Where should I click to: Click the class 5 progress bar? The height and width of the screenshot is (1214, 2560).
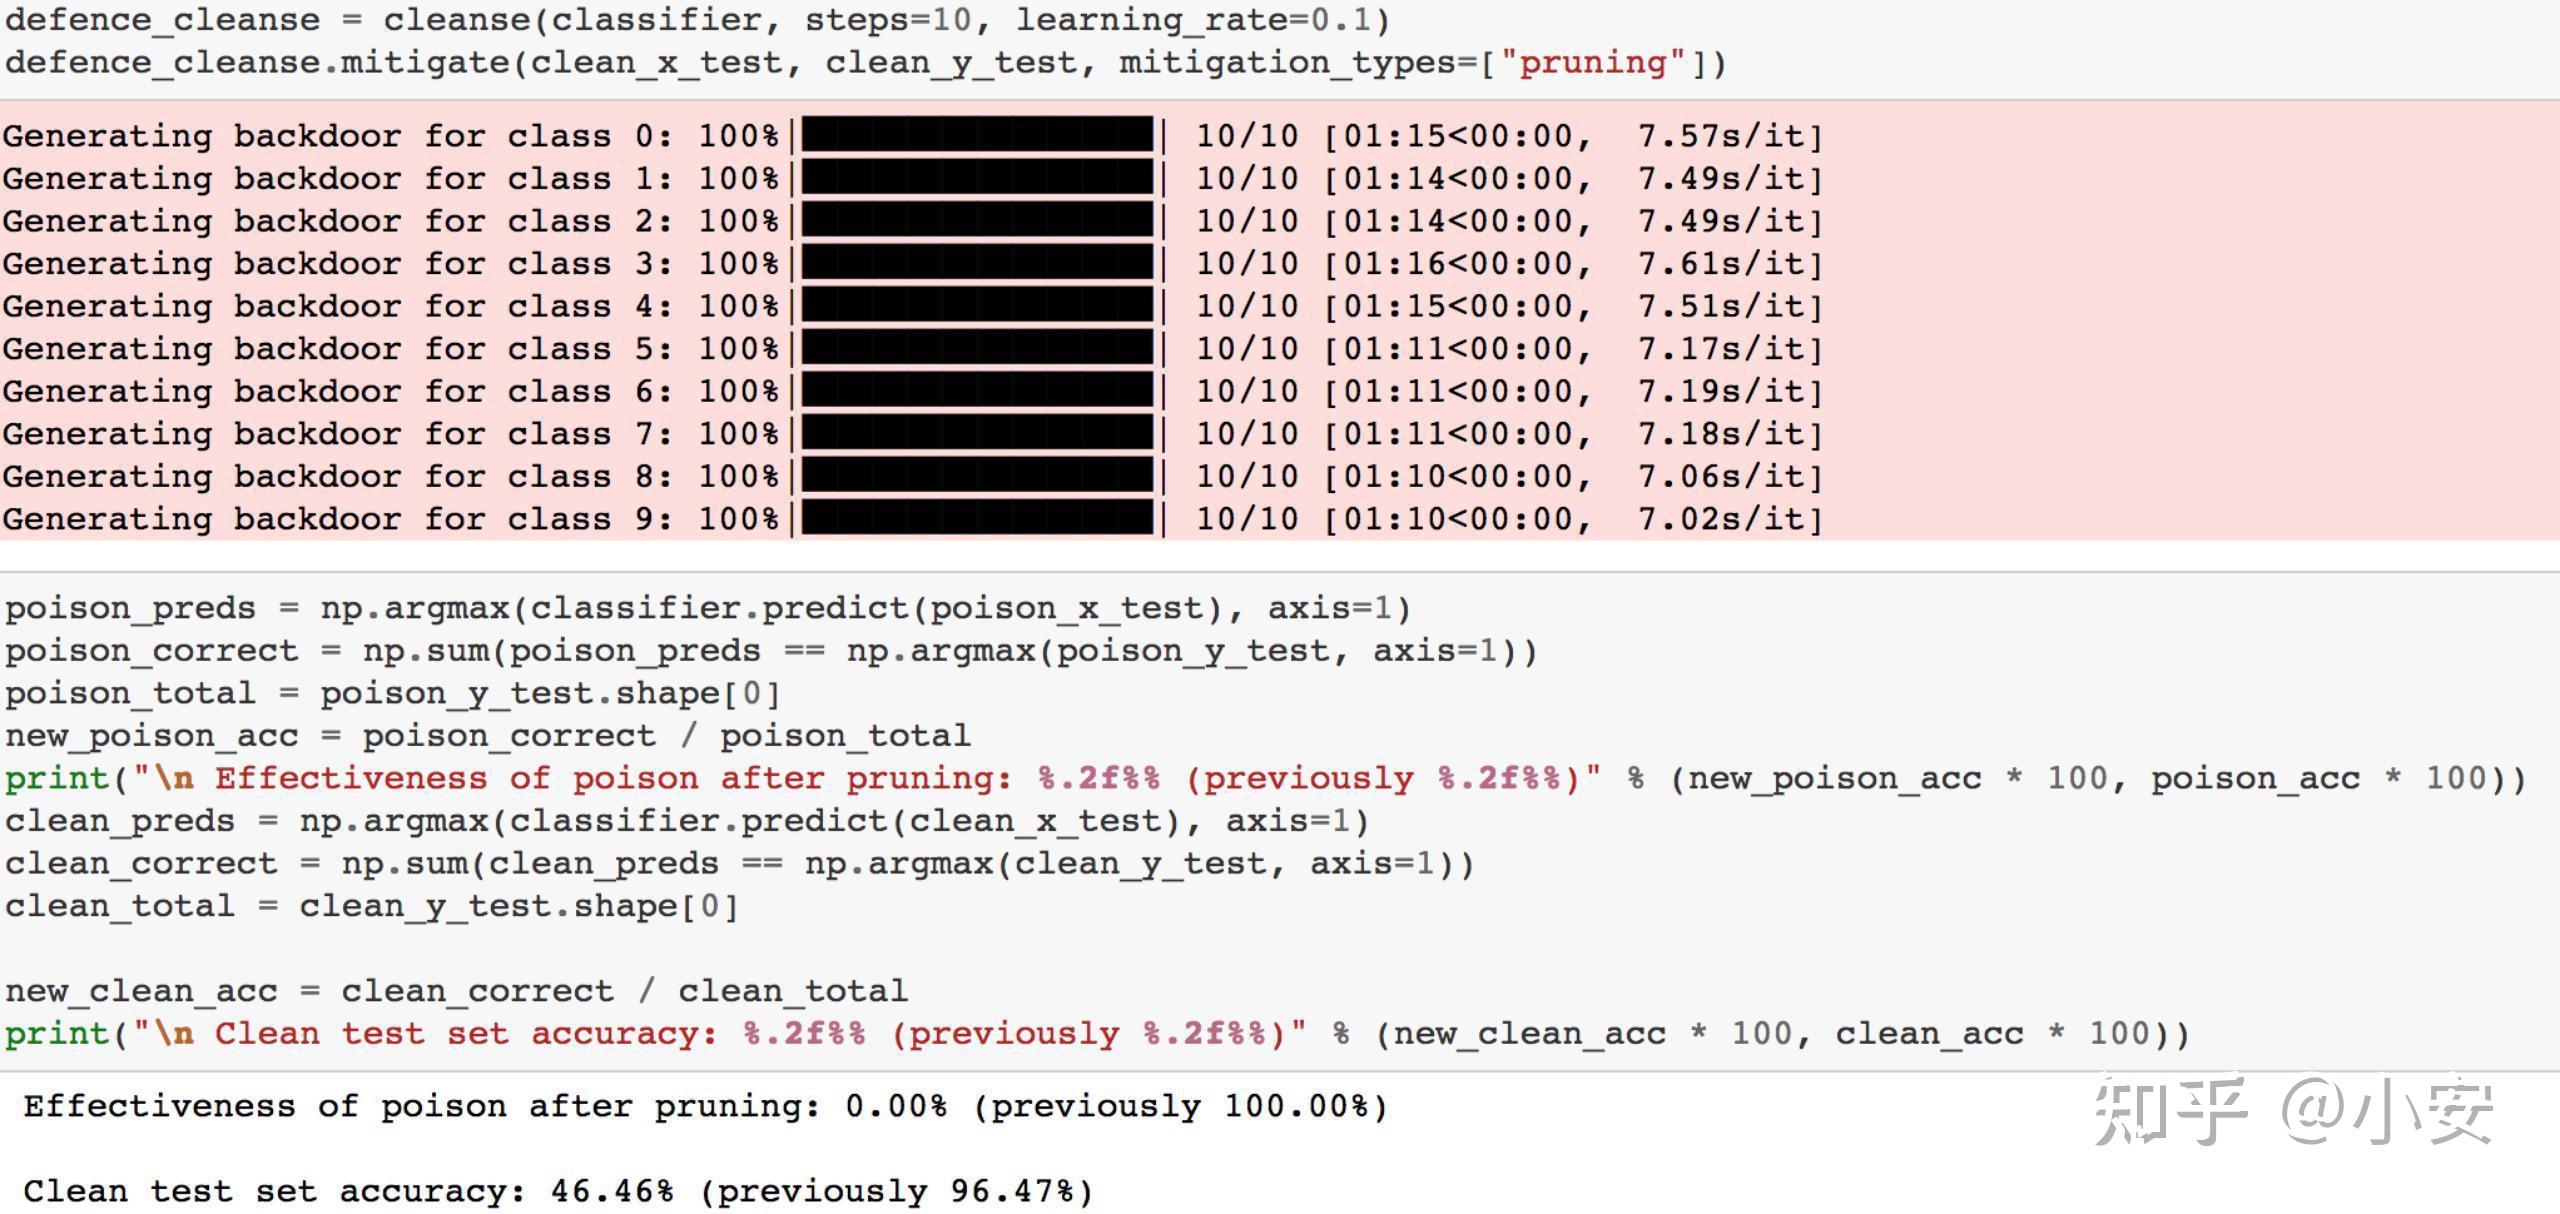(977, 348)
